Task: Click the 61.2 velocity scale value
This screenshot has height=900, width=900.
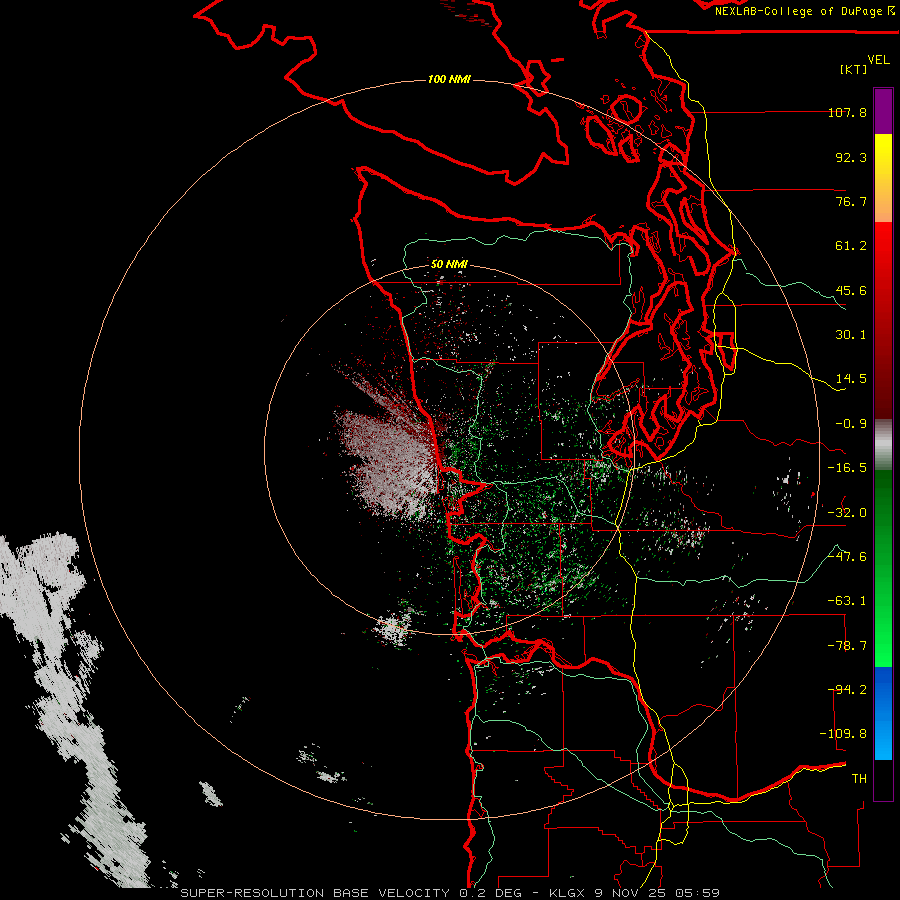Action: click(851, 246)
